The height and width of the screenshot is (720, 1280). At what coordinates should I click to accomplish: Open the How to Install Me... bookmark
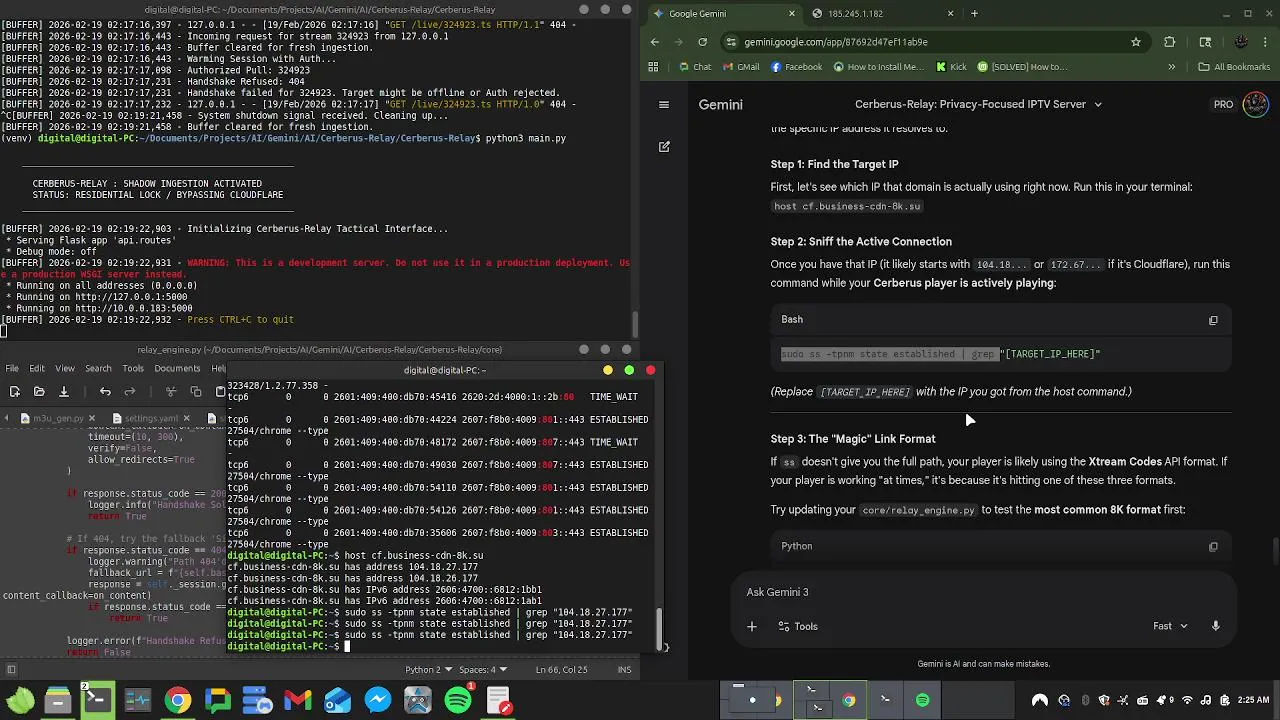(878, 67)
